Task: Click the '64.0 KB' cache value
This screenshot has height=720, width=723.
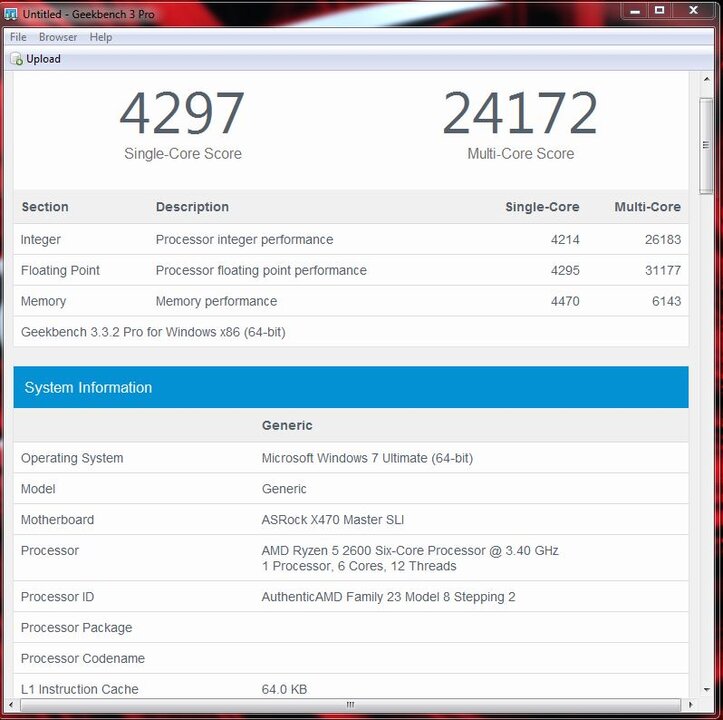Action: 284,689
